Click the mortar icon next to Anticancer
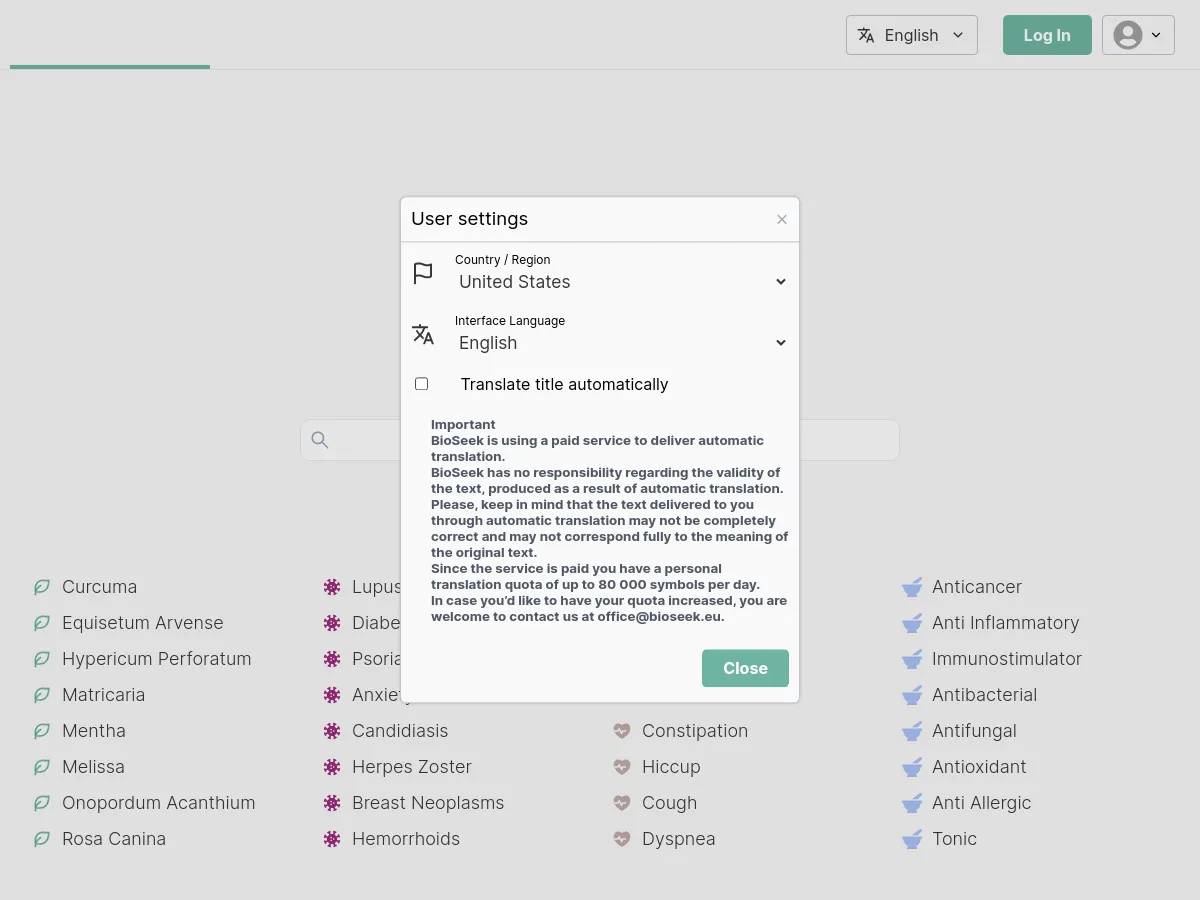 (x=912, y=587)
